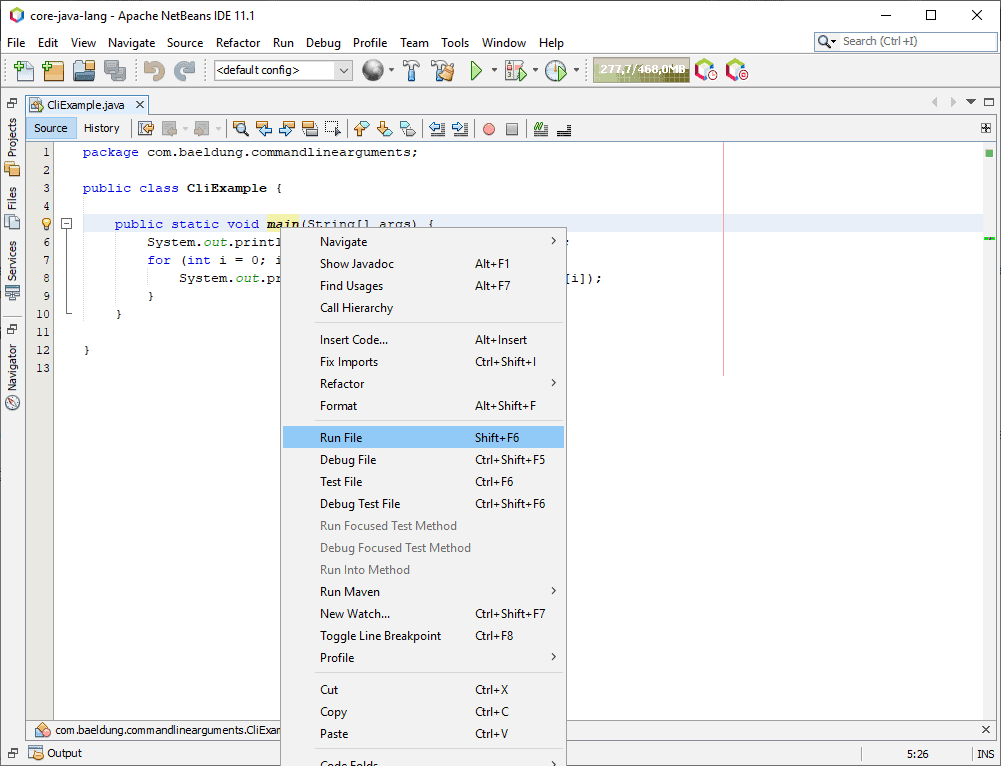Click the lightbulb hint icon on line 5
This screenshot has width=1001, height=766.
(45, 224)
